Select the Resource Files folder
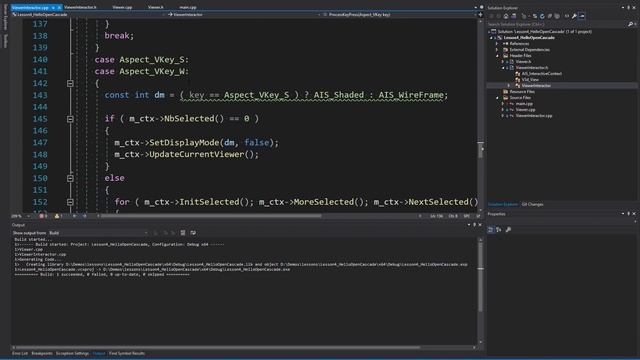The height and width of the screenshot is (360, 640). (x=522, y=92)
